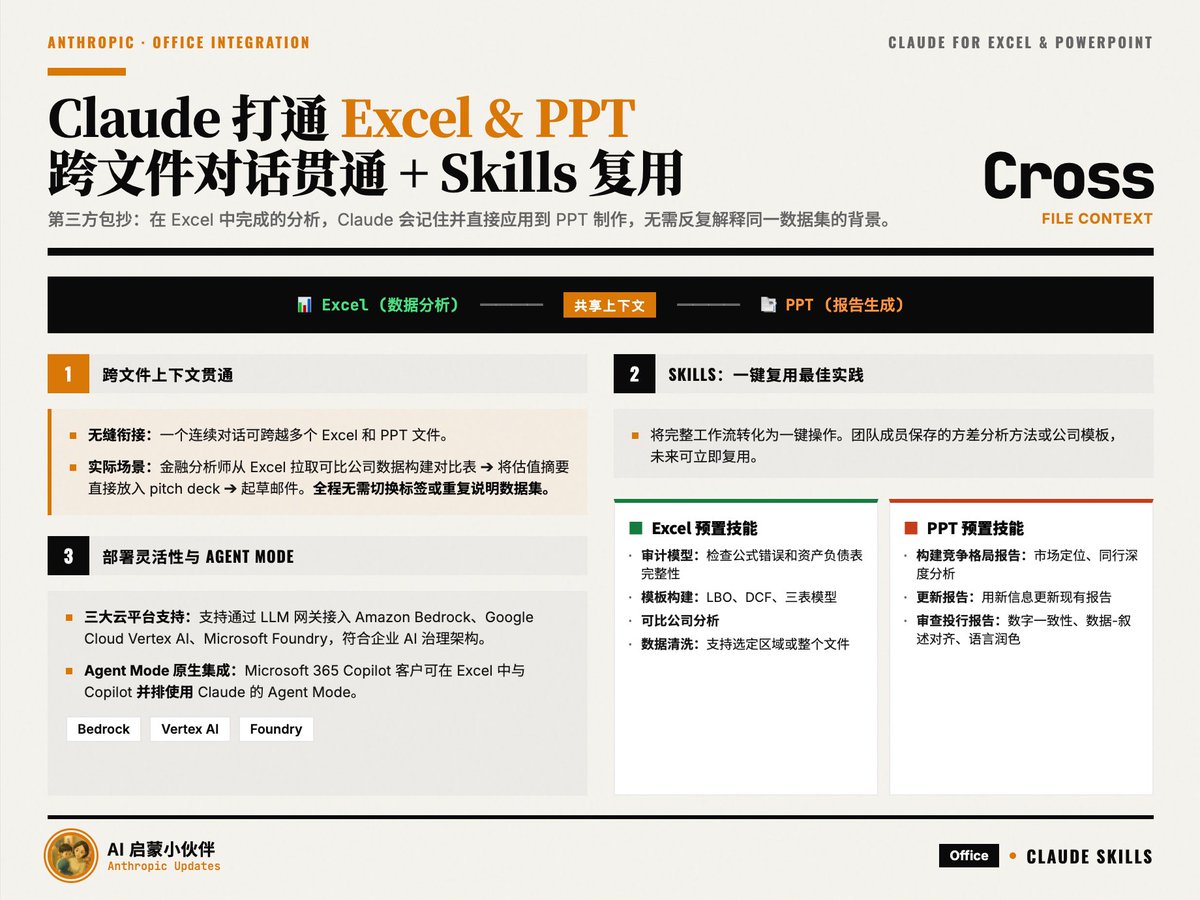Open the ANTHROPIC · OFFICE INTEGRATION menu
The image size is (1200, 900).
[178, 42]
